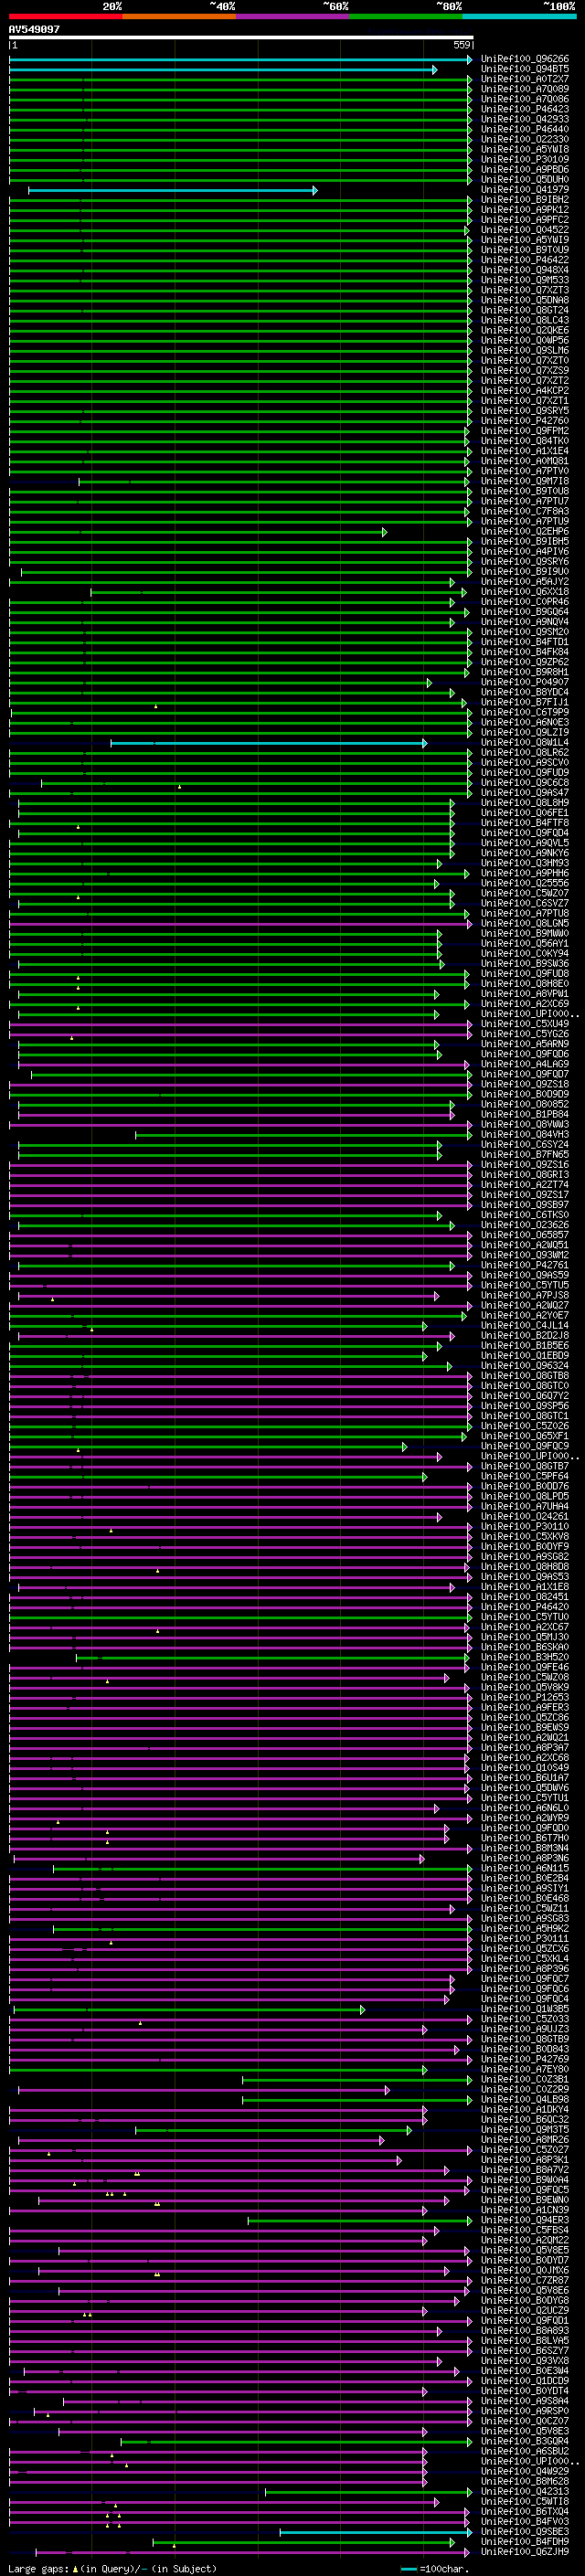Select hit label UniRef100_B4FDH9
585x2576 pixels.
524,2541
